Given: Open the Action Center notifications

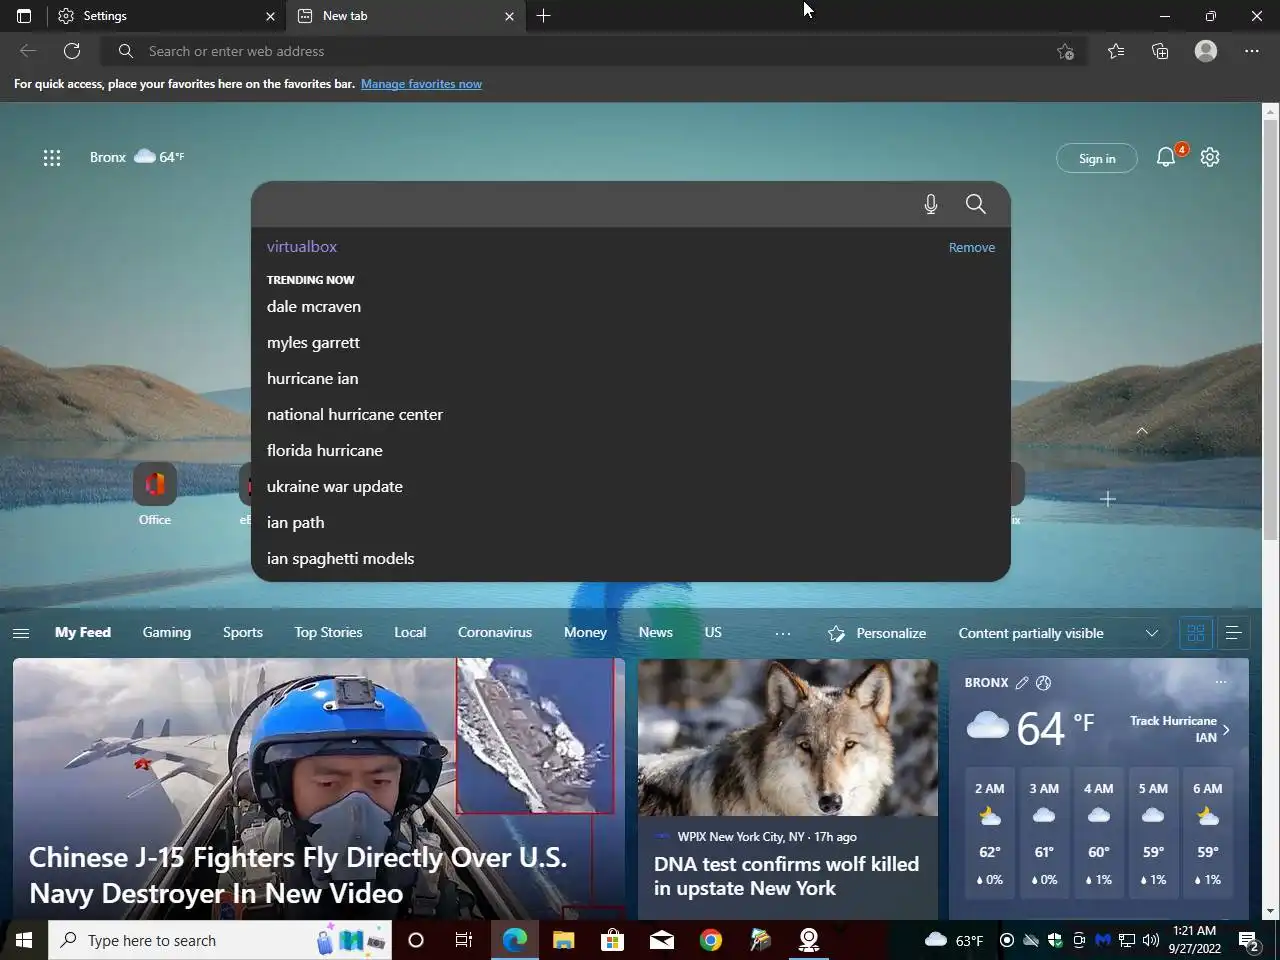Looking at the screenshot, I should [1249, 940].
